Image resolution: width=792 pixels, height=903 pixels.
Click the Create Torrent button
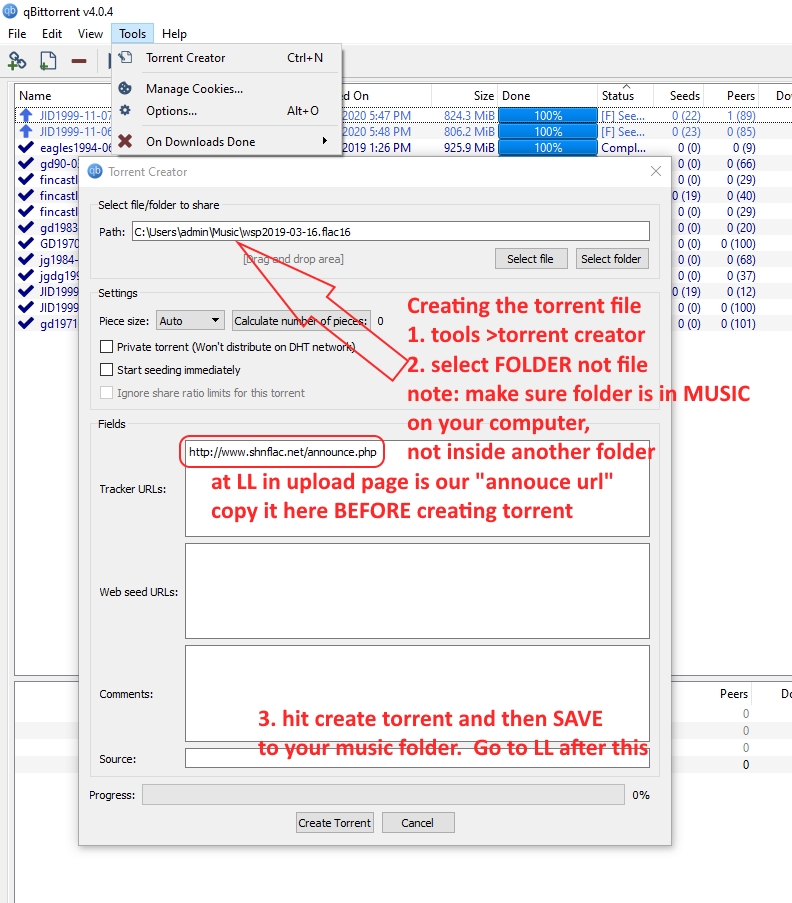pos(335,822)
